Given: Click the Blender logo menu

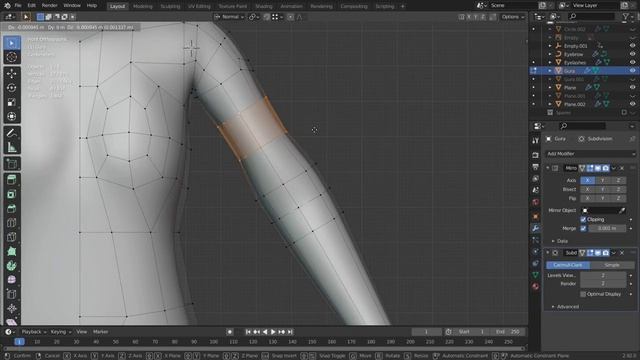Looking at the screenshot, I should 7,6.
